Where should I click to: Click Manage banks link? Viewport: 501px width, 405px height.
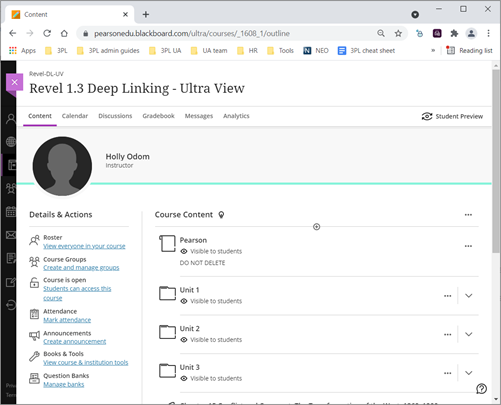(x=64, y=385)
